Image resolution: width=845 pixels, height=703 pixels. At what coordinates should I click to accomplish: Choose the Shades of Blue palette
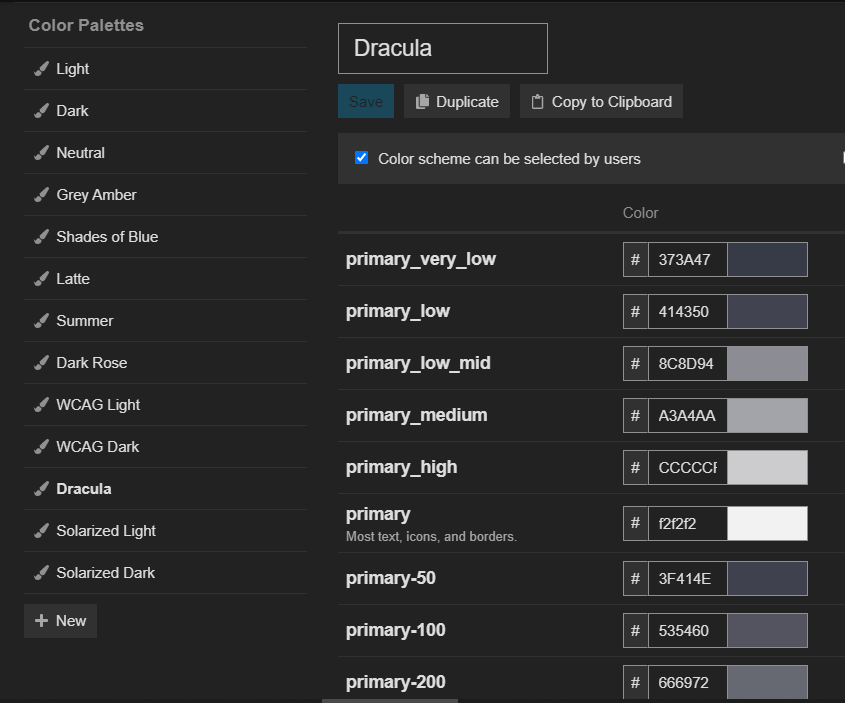165,236
